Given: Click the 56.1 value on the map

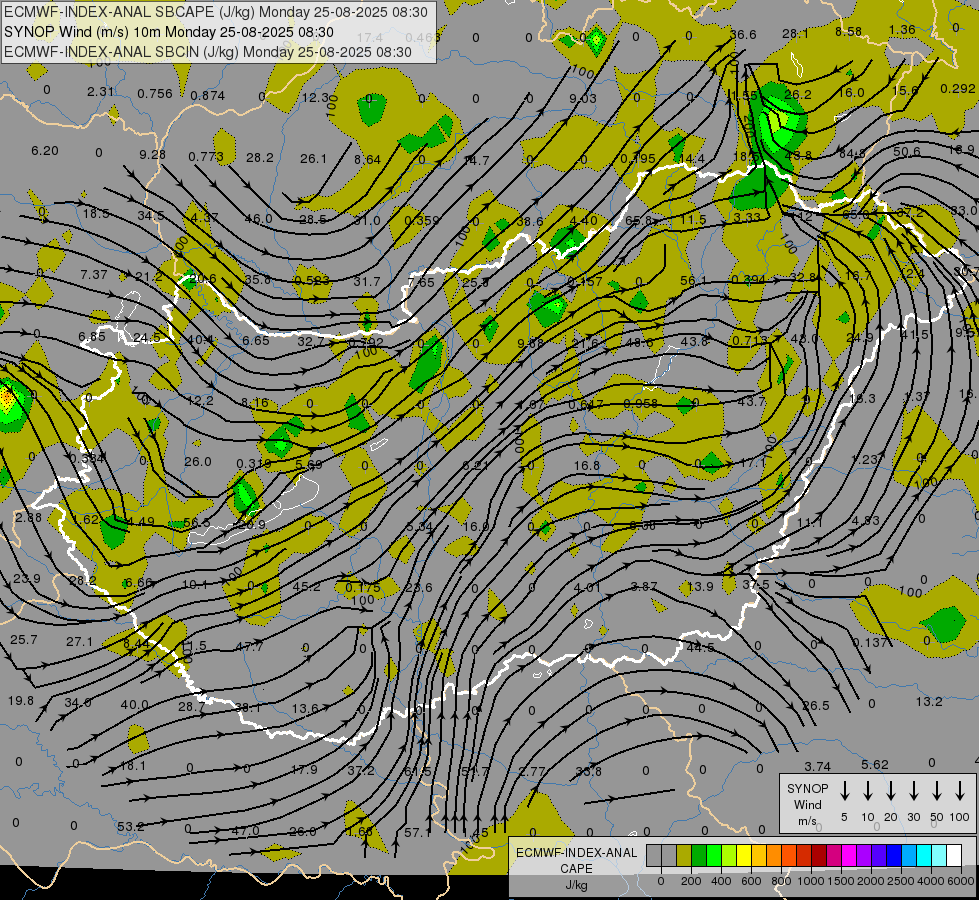Looking at the screenshot, I should pos(693,281).
